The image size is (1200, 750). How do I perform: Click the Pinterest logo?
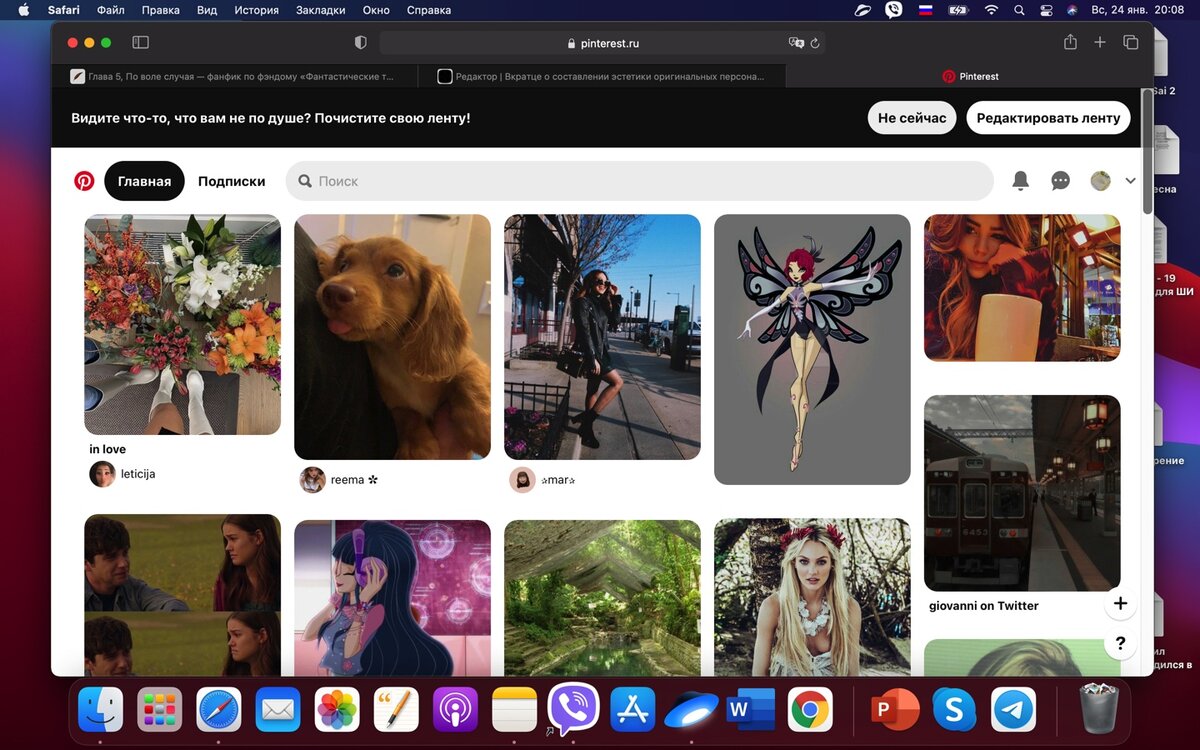click(84, 181)
